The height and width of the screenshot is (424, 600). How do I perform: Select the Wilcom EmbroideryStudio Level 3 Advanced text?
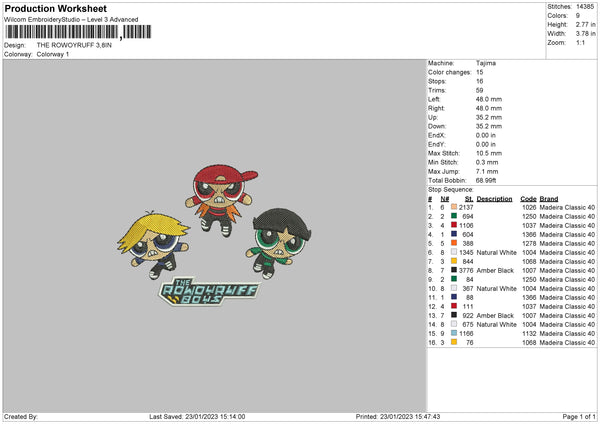[71, 20]
